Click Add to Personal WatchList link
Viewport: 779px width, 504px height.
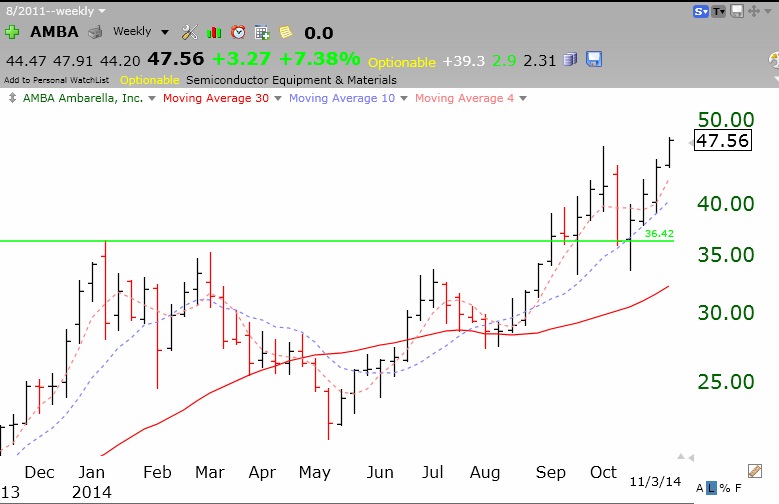coord(56,80)
